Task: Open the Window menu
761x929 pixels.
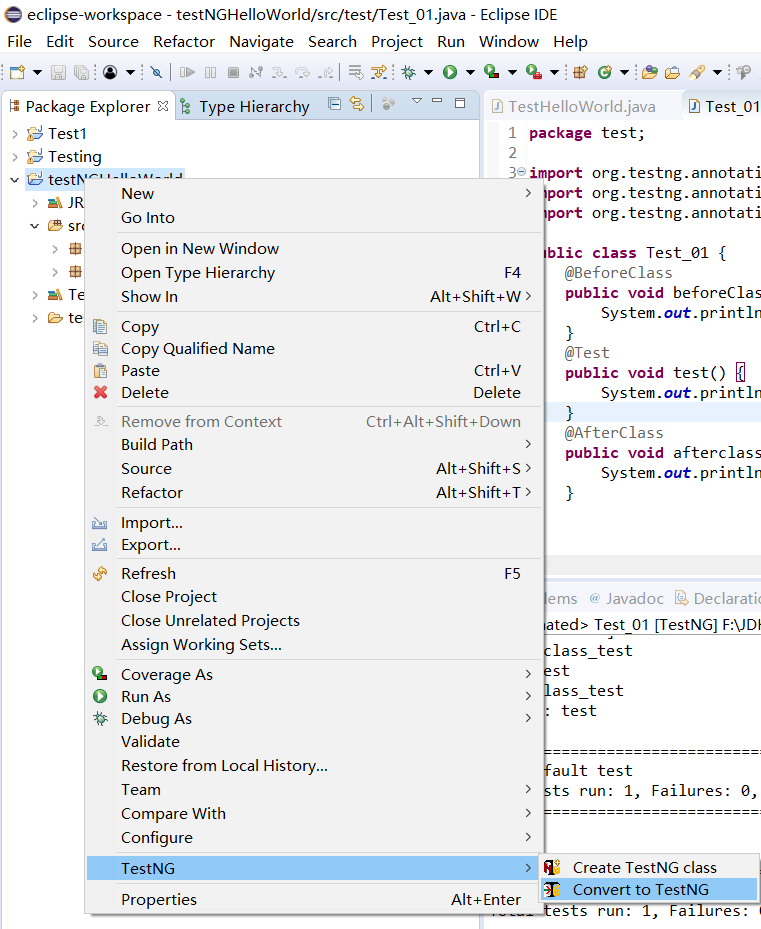Action: click(x=509, y=41)
